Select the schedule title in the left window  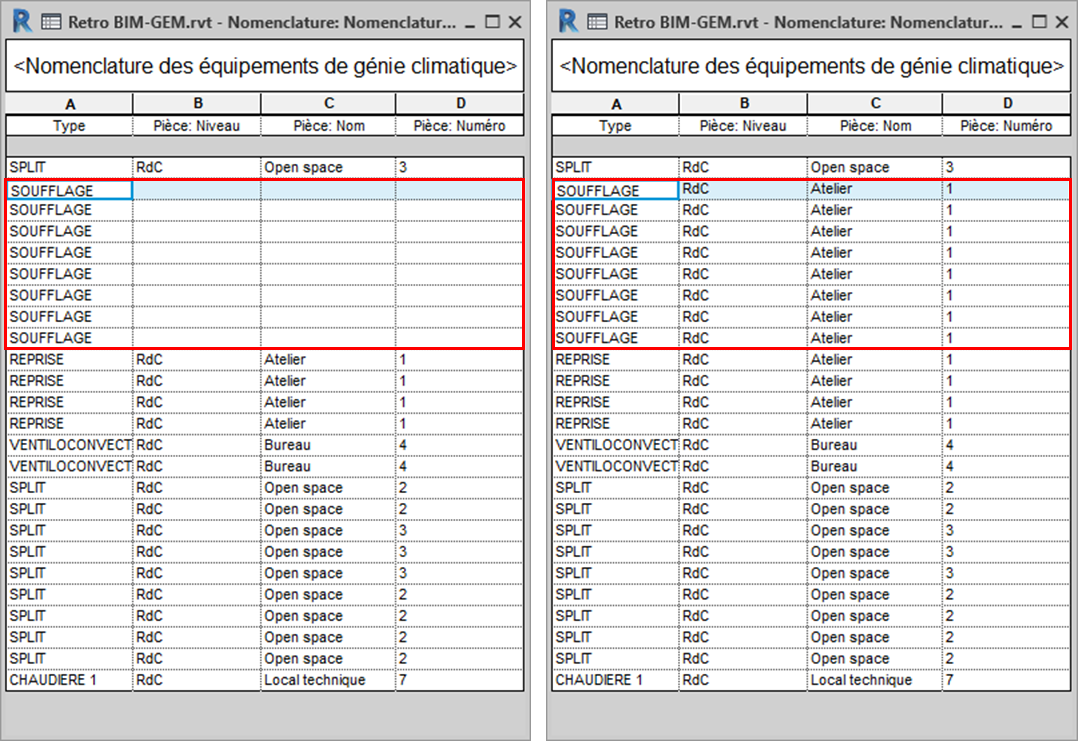tap(265, 67)
